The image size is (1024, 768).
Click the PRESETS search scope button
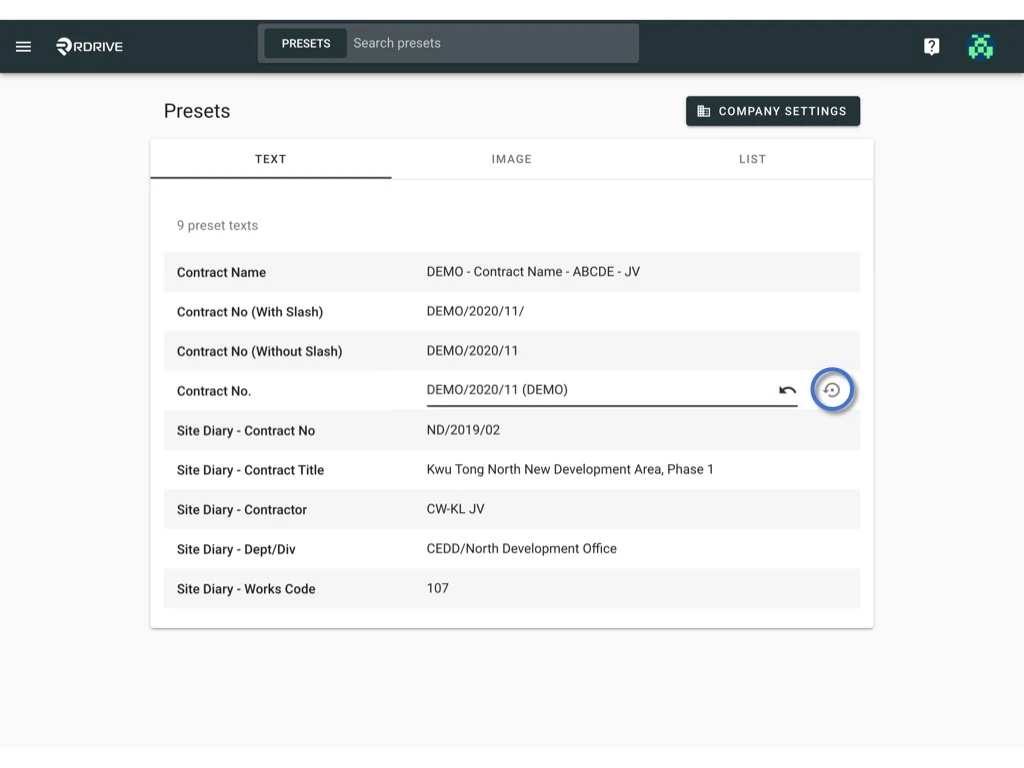point(306,44)
